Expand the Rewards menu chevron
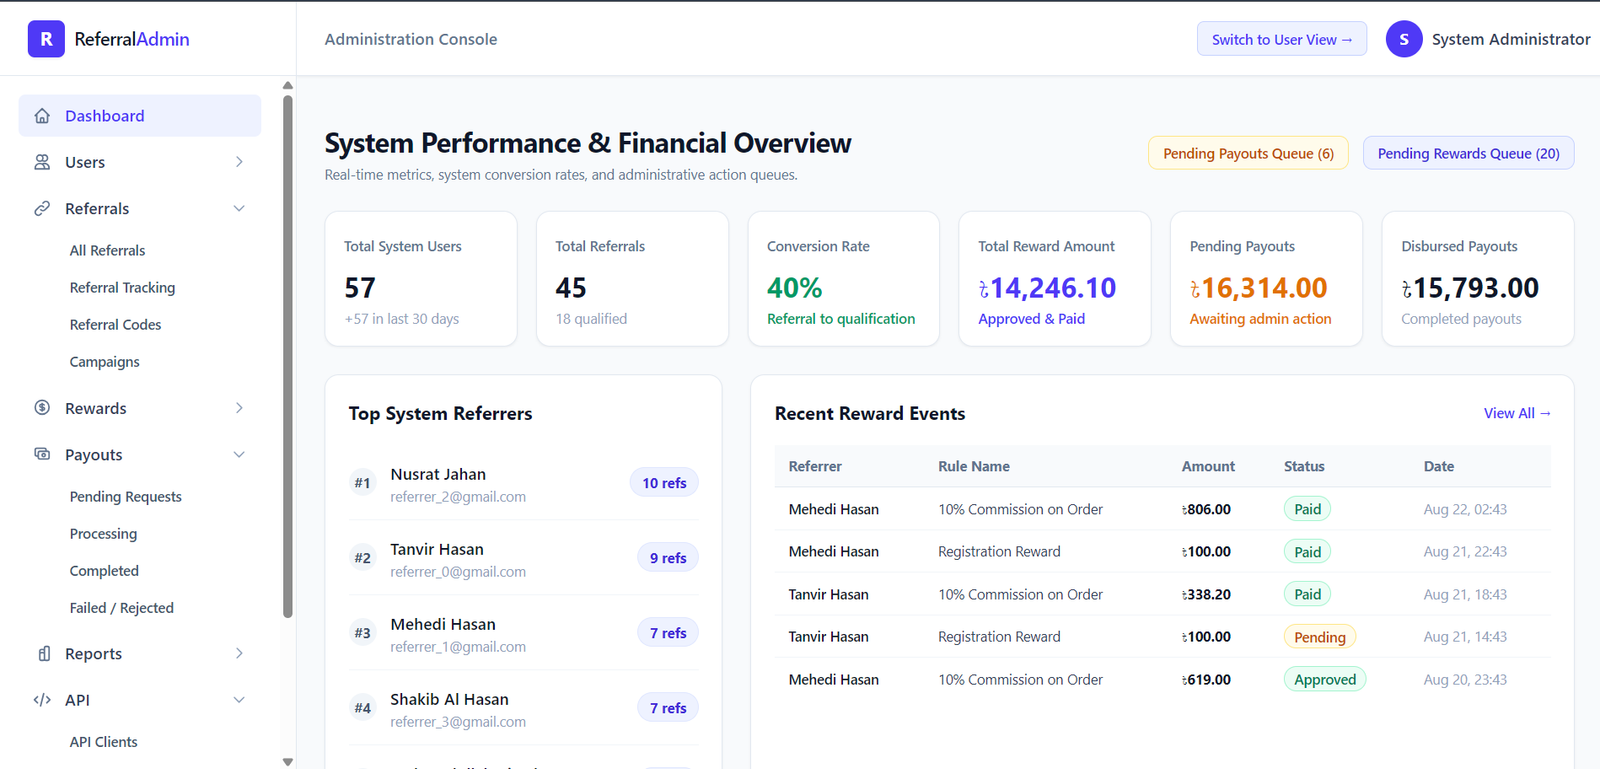1600x769 pixels. point(239,408)
